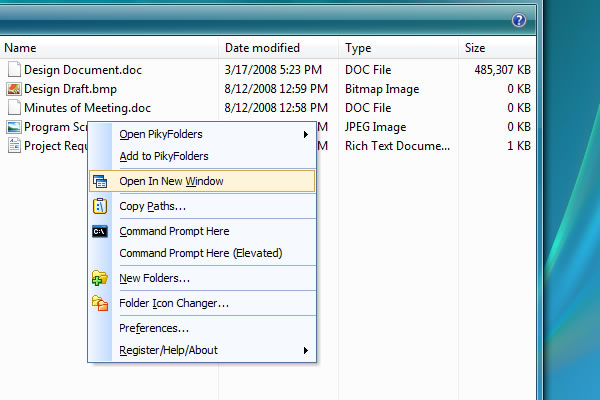The width and height of the screenshot is (600, 400).
Task: Click the Design Document.doc file icon
Action: (x=14, y=70)
